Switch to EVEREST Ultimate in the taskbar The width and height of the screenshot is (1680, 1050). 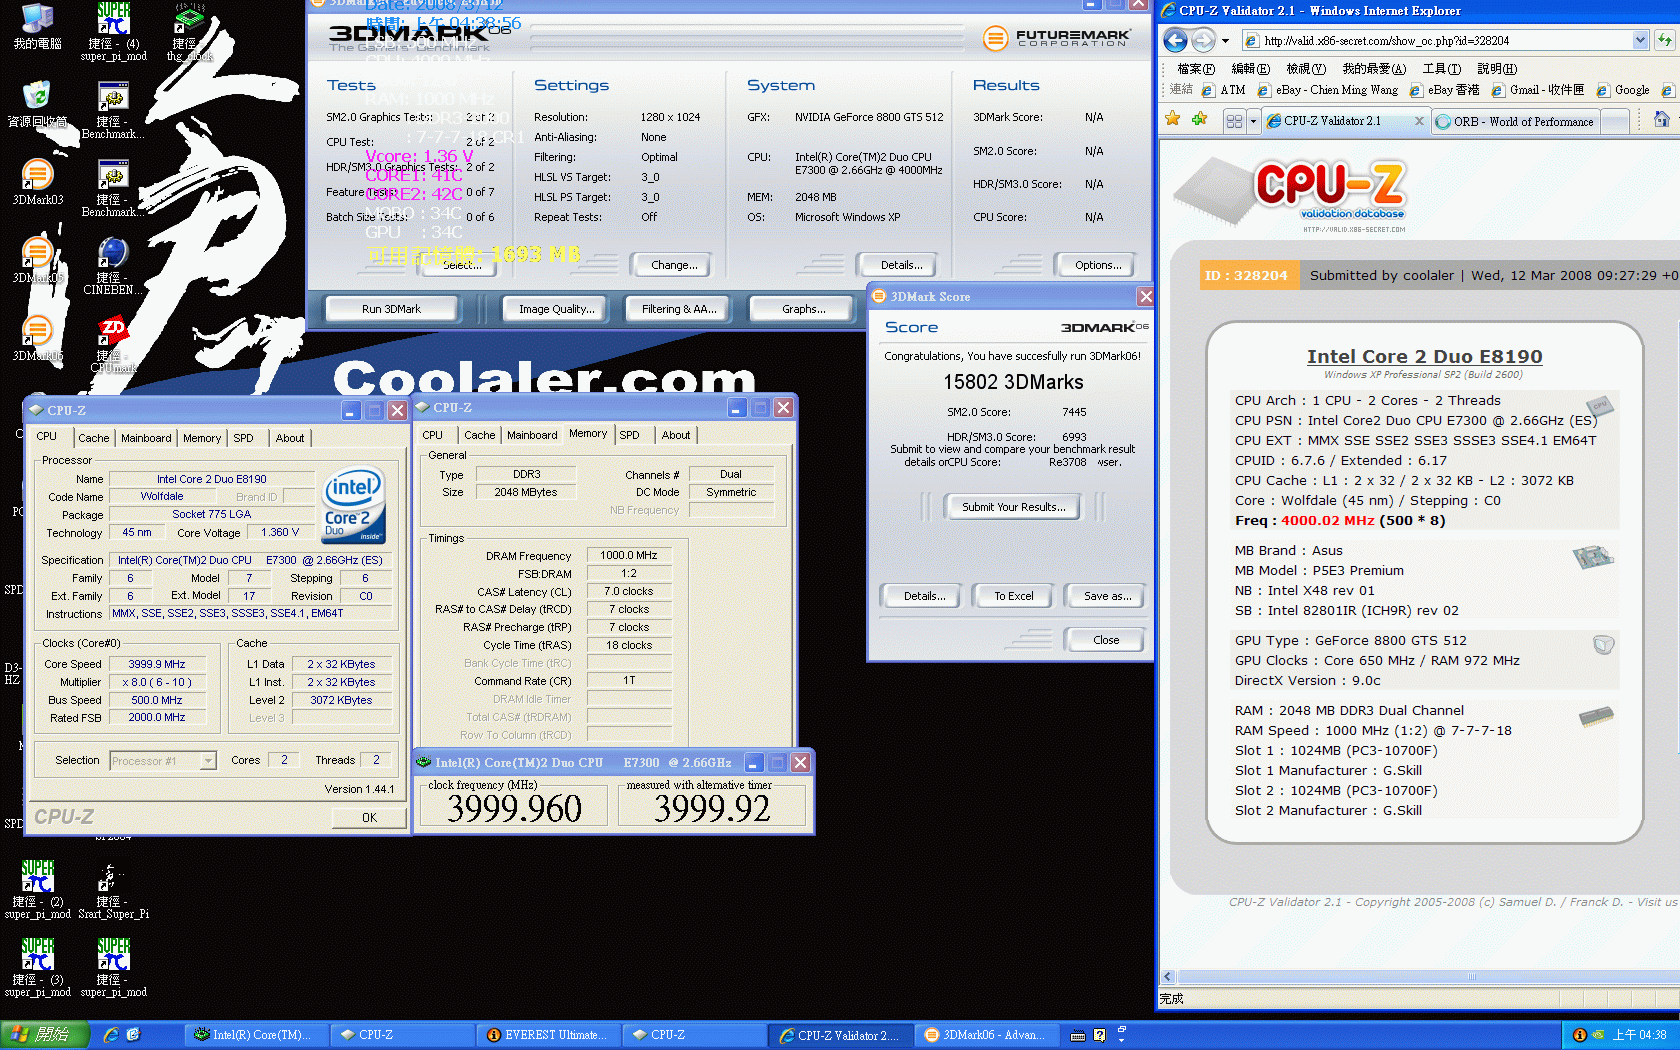[547, 1035]
